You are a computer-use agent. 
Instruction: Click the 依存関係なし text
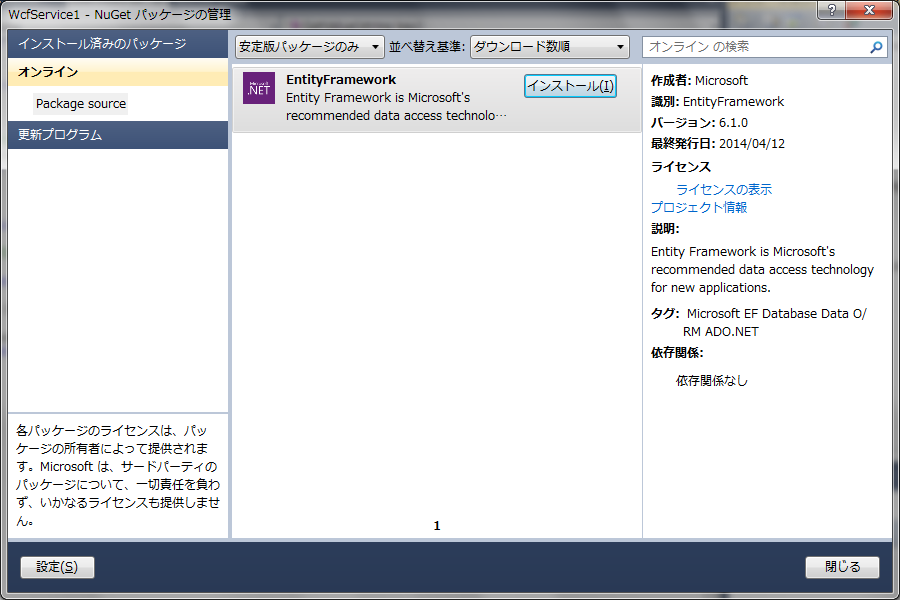pyautogui.click(x=712, y=381)
